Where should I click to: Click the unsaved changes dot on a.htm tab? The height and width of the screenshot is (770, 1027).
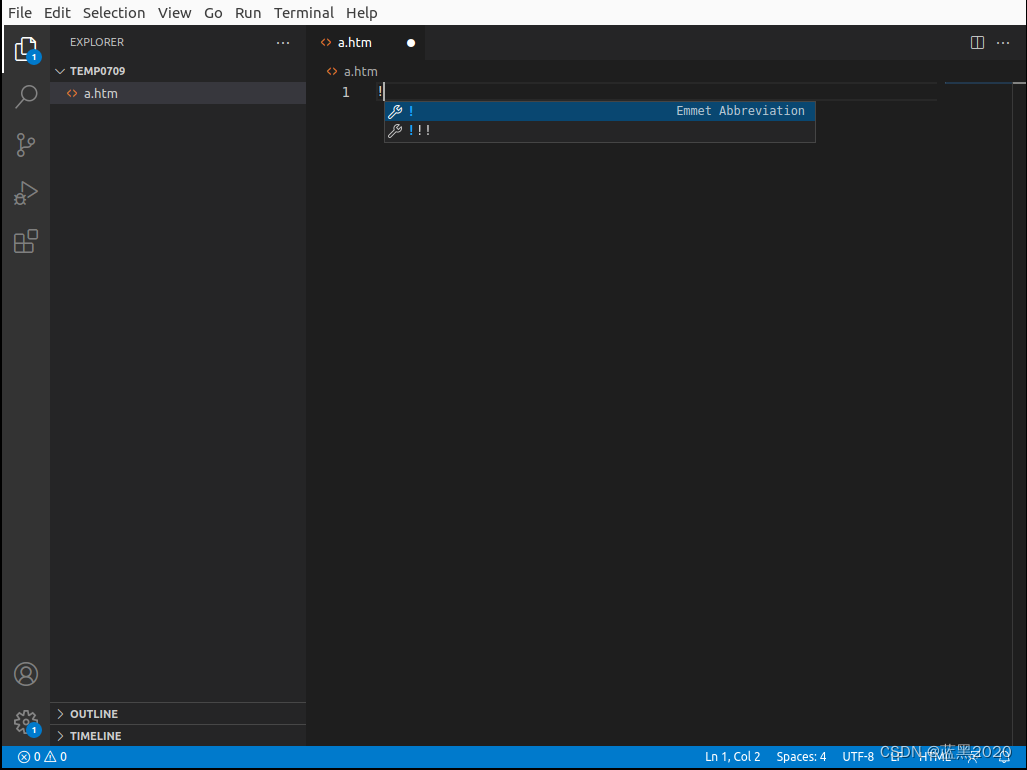click(x=410, y=42)
